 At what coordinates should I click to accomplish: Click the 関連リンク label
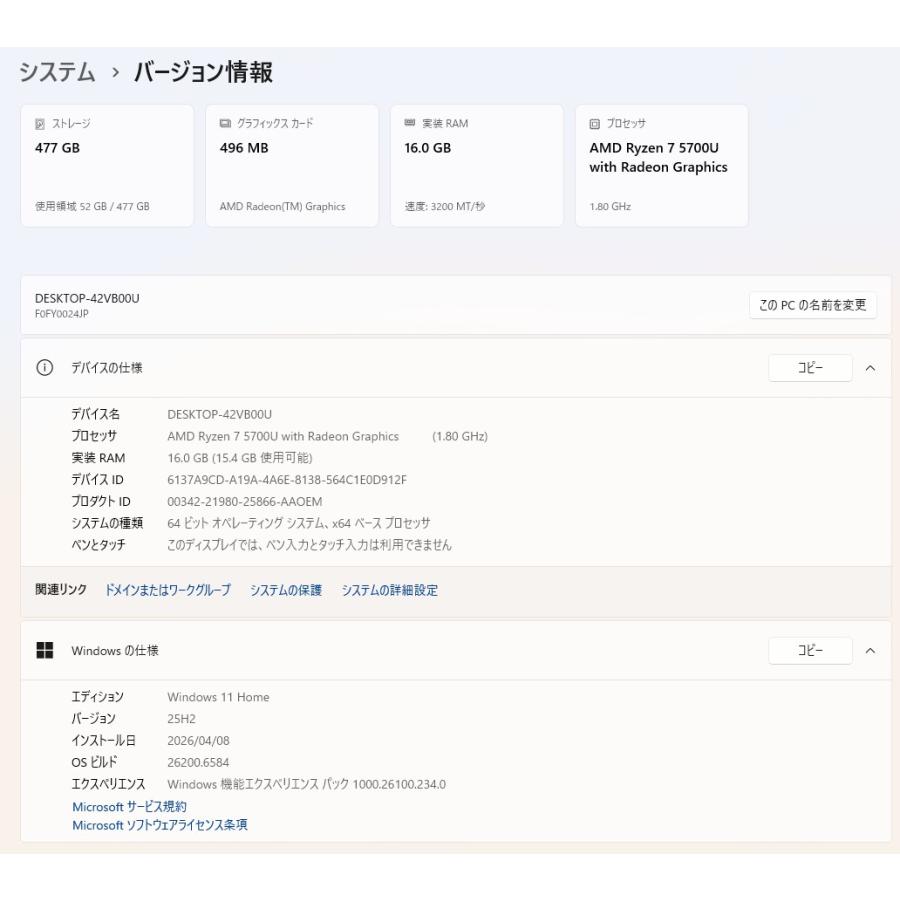(x=61, y=589)
